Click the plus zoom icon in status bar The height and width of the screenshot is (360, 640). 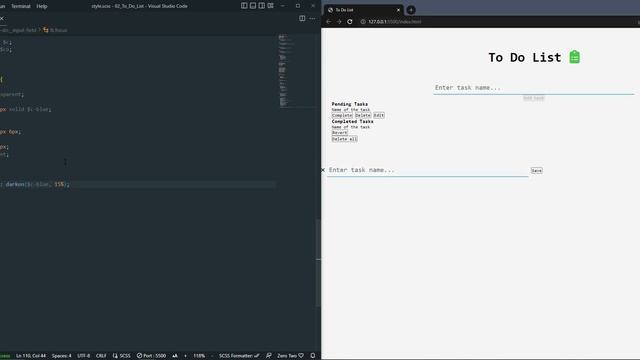click(x=185, y=356)
